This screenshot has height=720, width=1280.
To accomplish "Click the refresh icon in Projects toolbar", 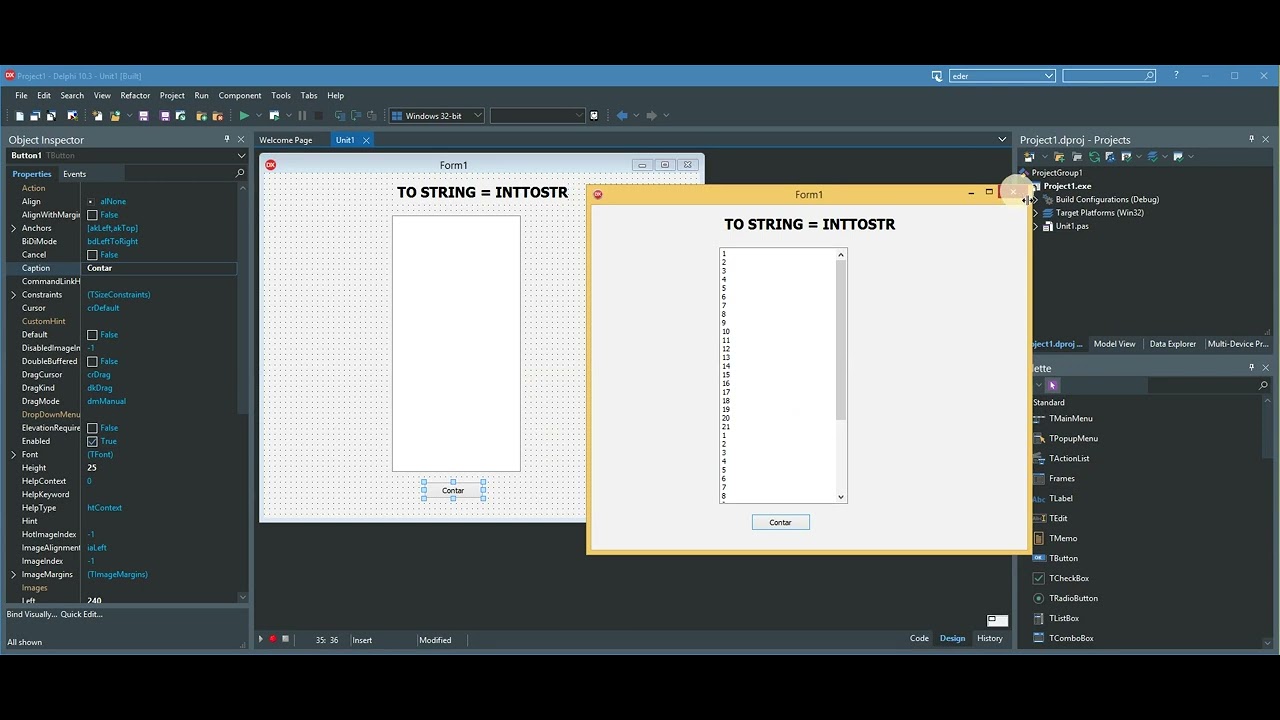I will (x=1094, y=157).
